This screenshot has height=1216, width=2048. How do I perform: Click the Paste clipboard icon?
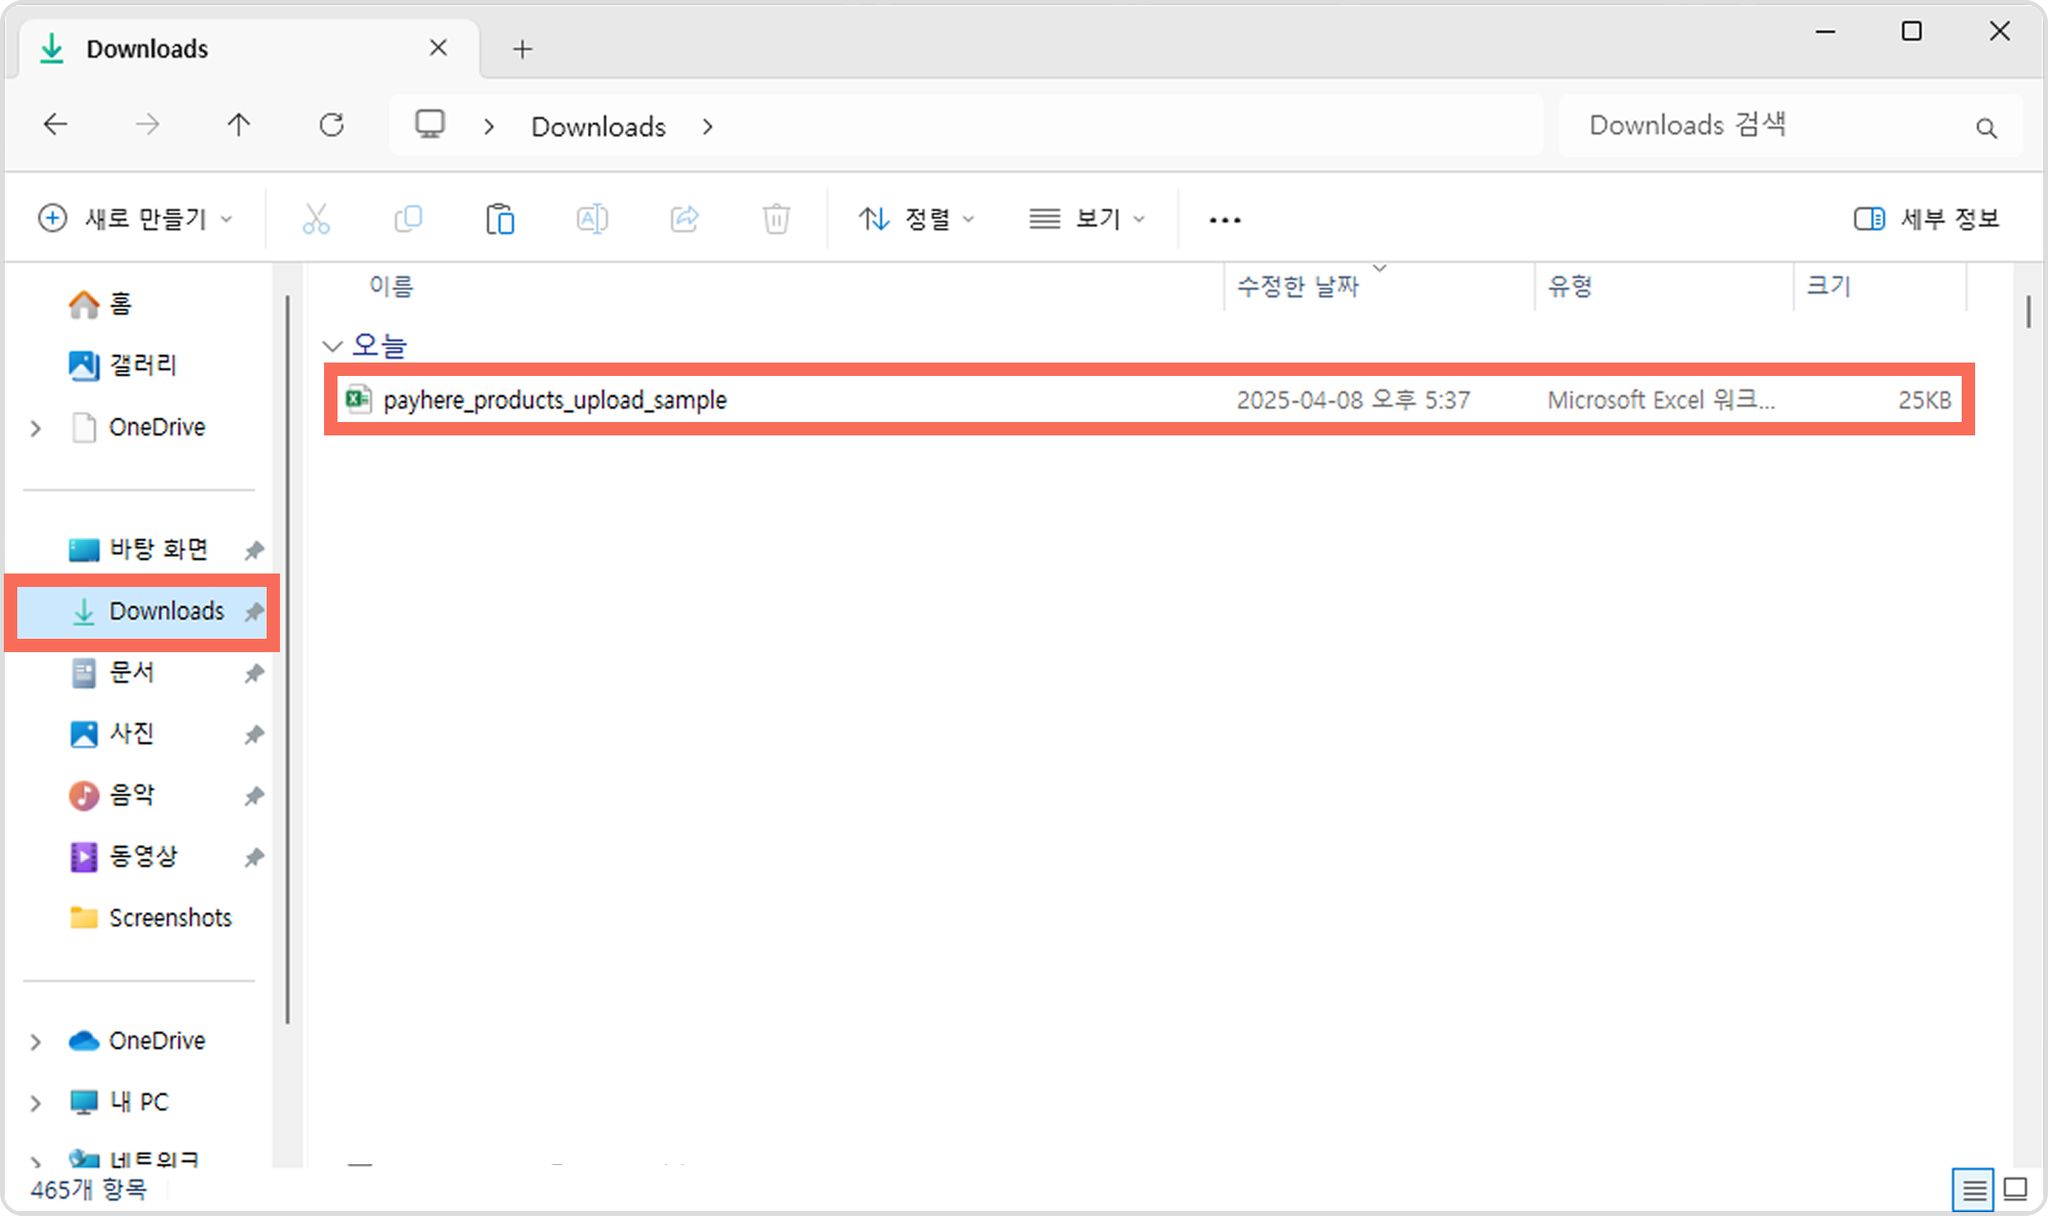tap(500, 219)
